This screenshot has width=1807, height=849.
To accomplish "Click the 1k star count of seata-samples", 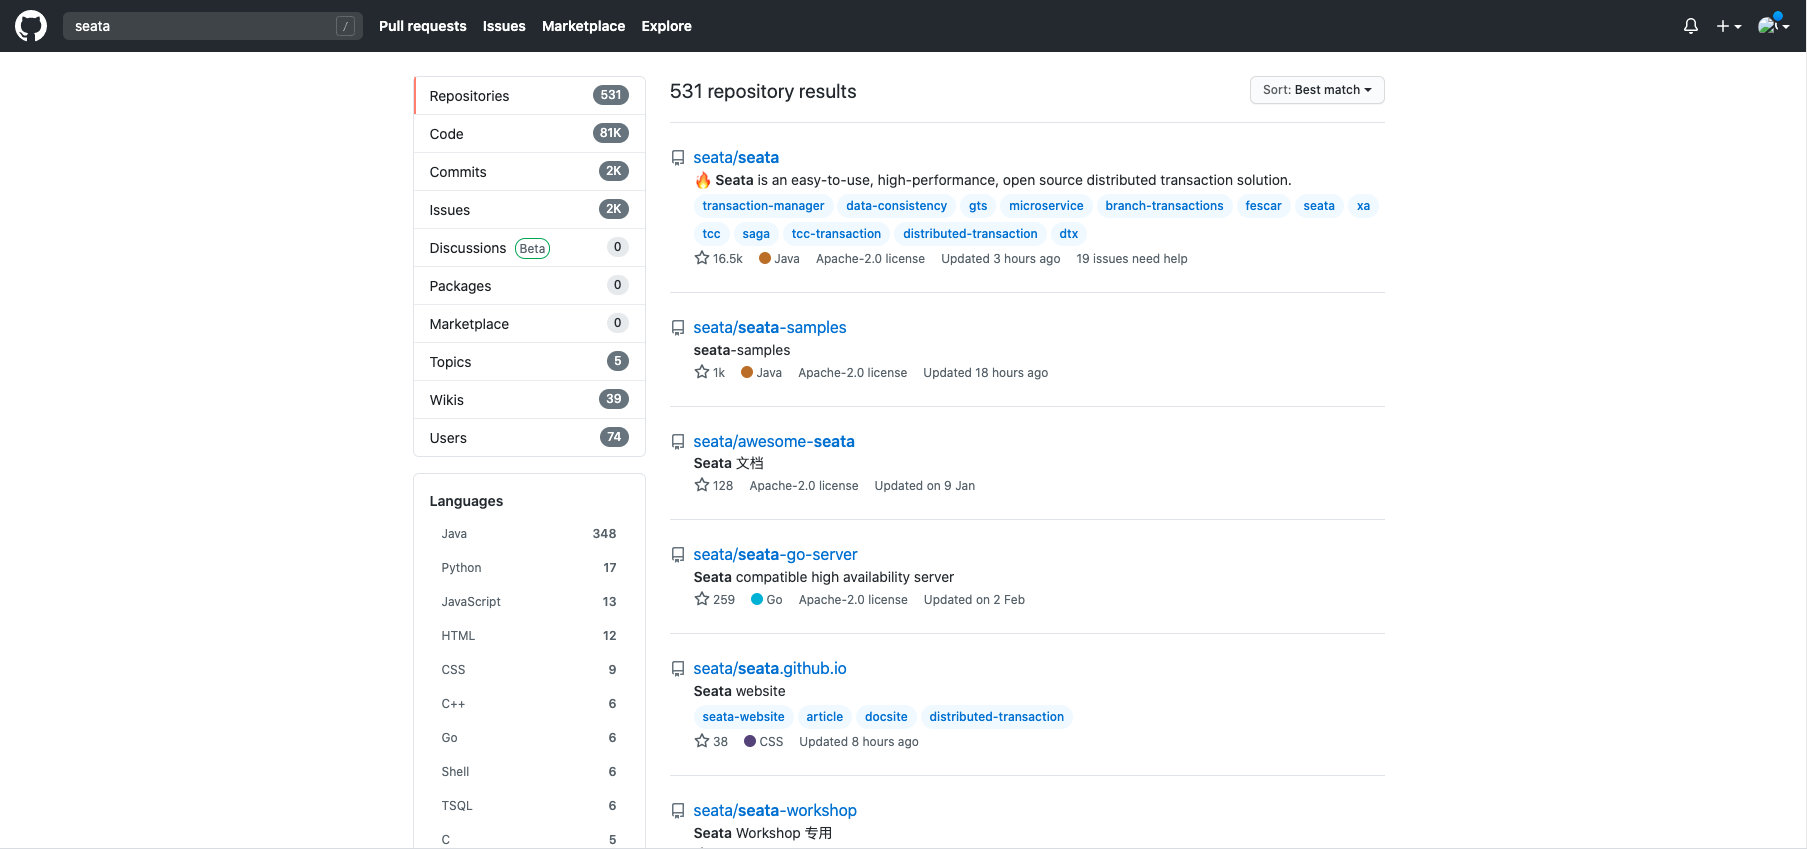I will (x=710, y=373).
